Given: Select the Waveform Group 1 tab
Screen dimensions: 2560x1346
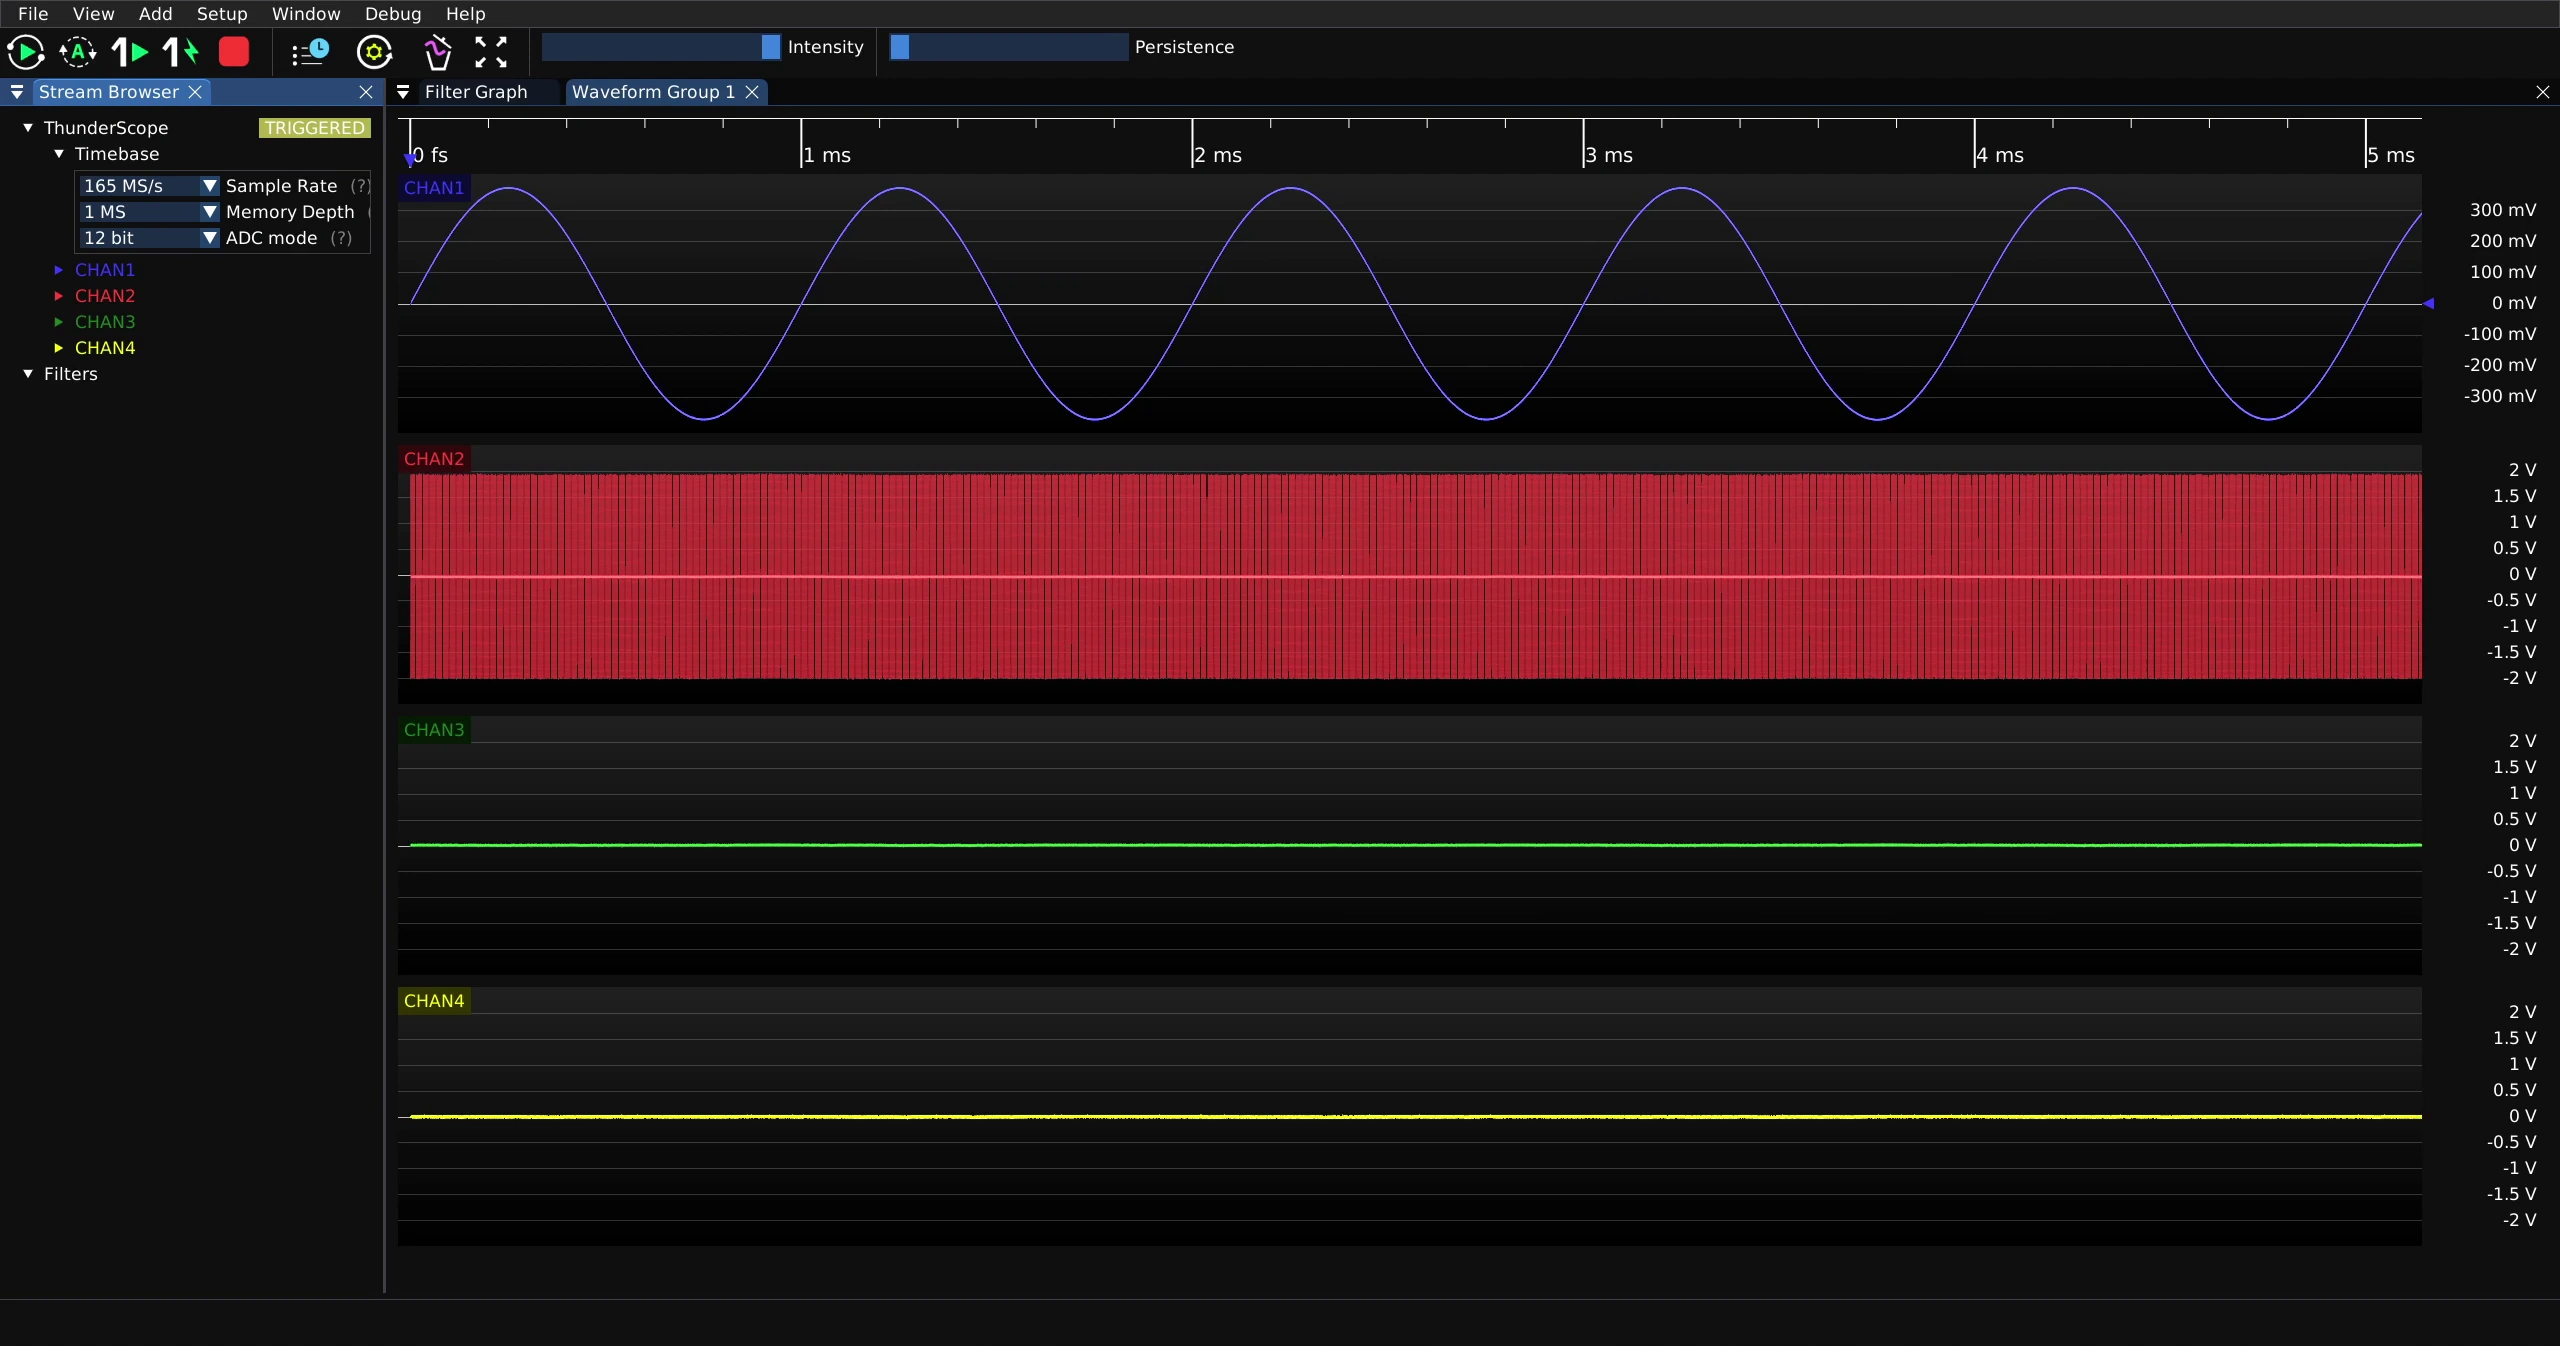Looking at the screenshot, I should click(653, 92).
